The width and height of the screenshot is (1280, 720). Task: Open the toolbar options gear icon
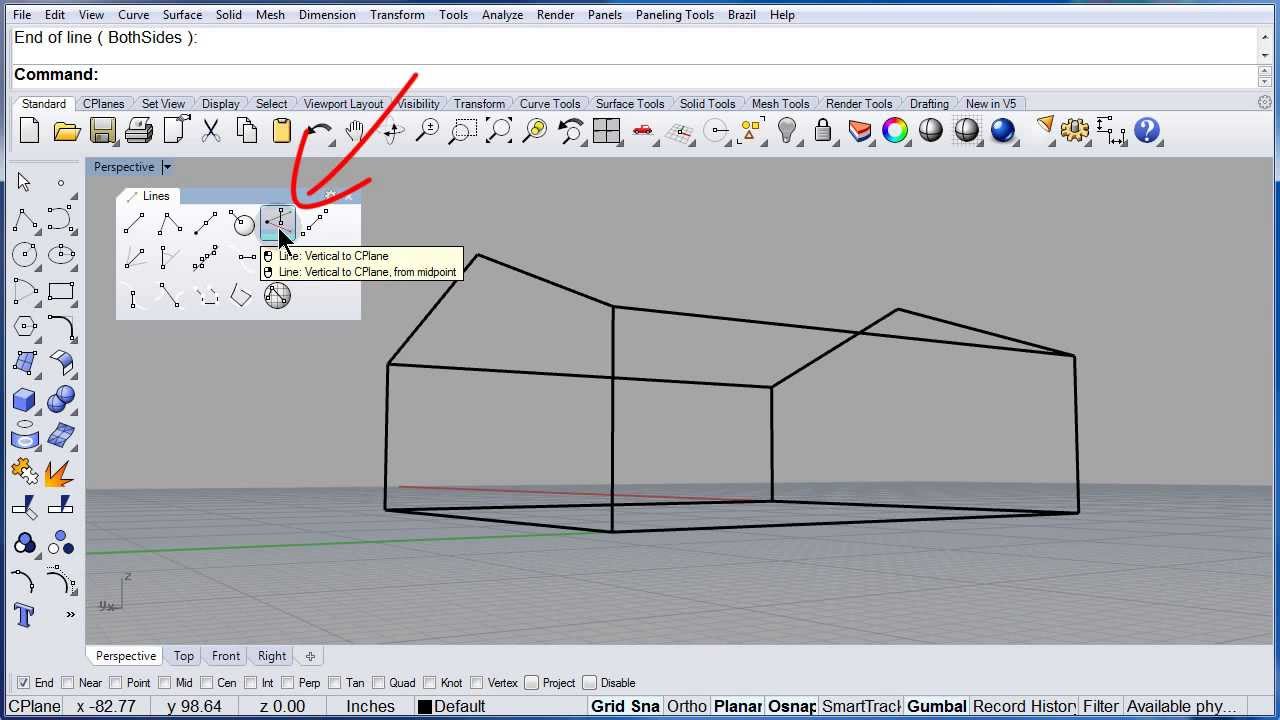[1265, 103]
